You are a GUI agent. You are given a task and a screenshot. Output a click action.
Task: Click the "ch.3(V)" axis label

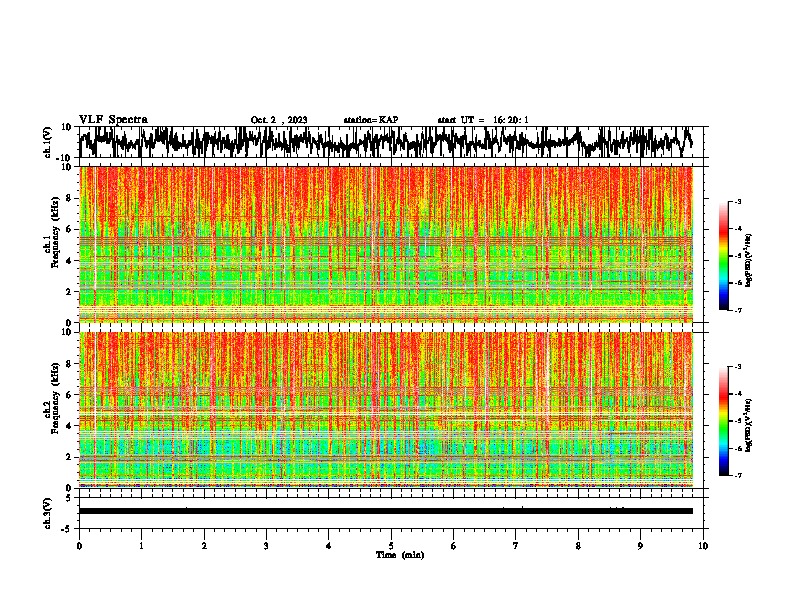[48, 514]
